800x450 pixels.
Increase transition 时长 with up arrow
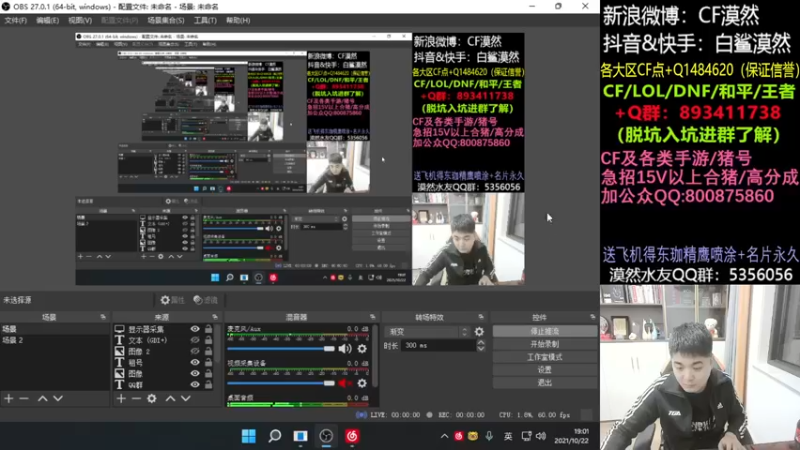pos(481,342)
